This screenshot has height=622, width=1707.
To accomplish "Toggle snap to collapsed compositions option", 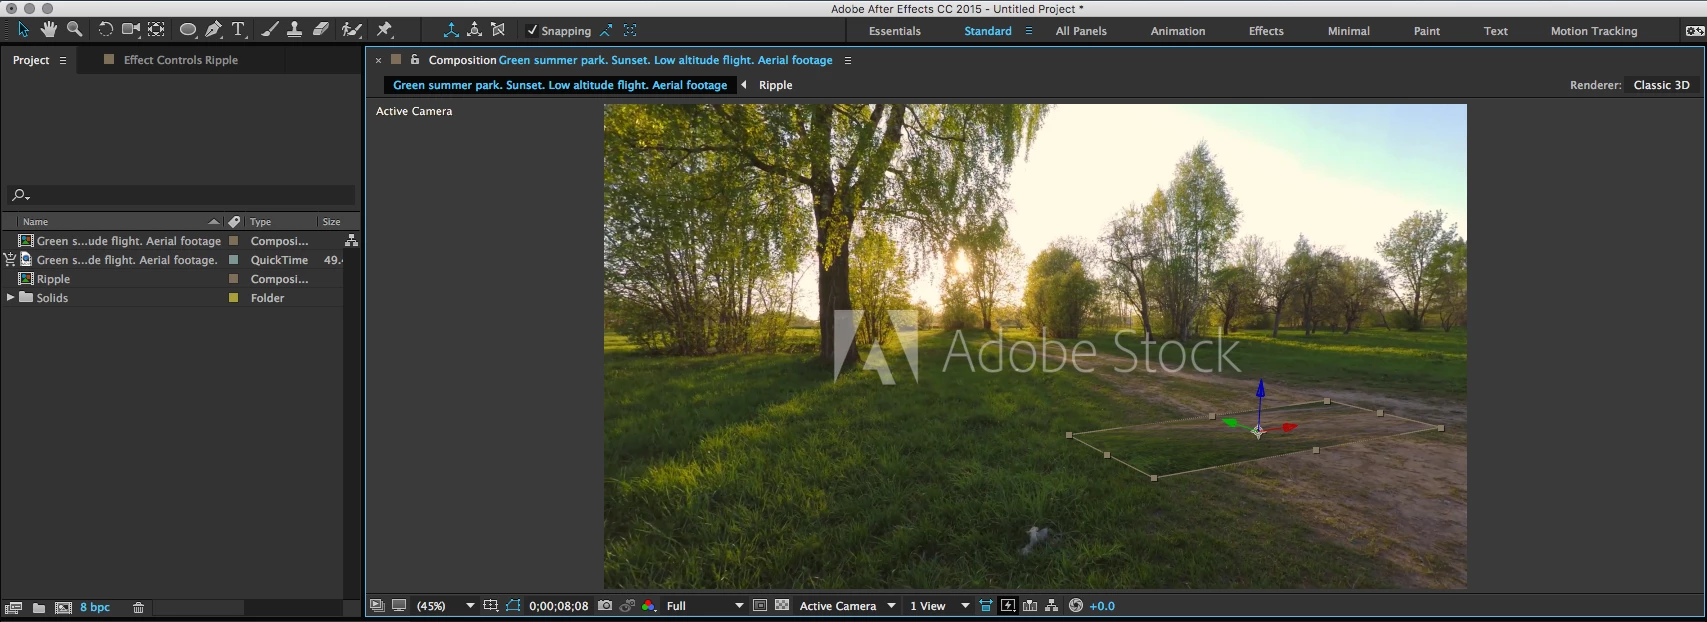I will 630,31.
